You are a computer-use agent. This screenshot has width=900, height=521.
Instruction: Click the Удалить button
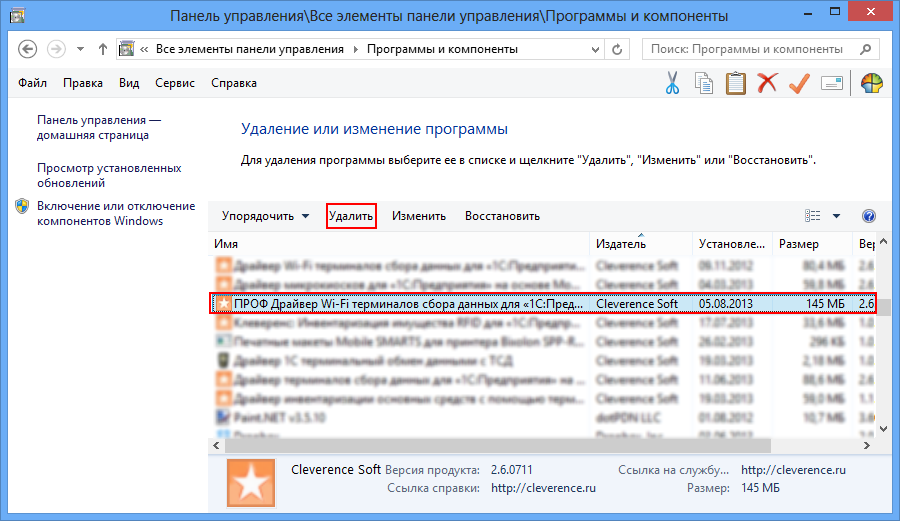click(351, 216)
